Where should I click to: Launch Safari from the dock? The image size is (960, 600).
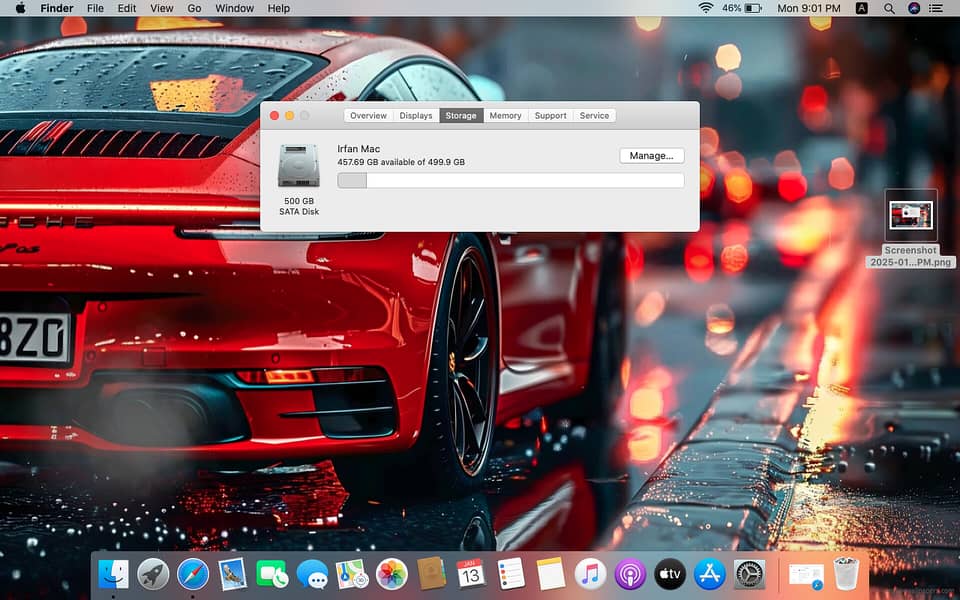click(x=193, y=574)
